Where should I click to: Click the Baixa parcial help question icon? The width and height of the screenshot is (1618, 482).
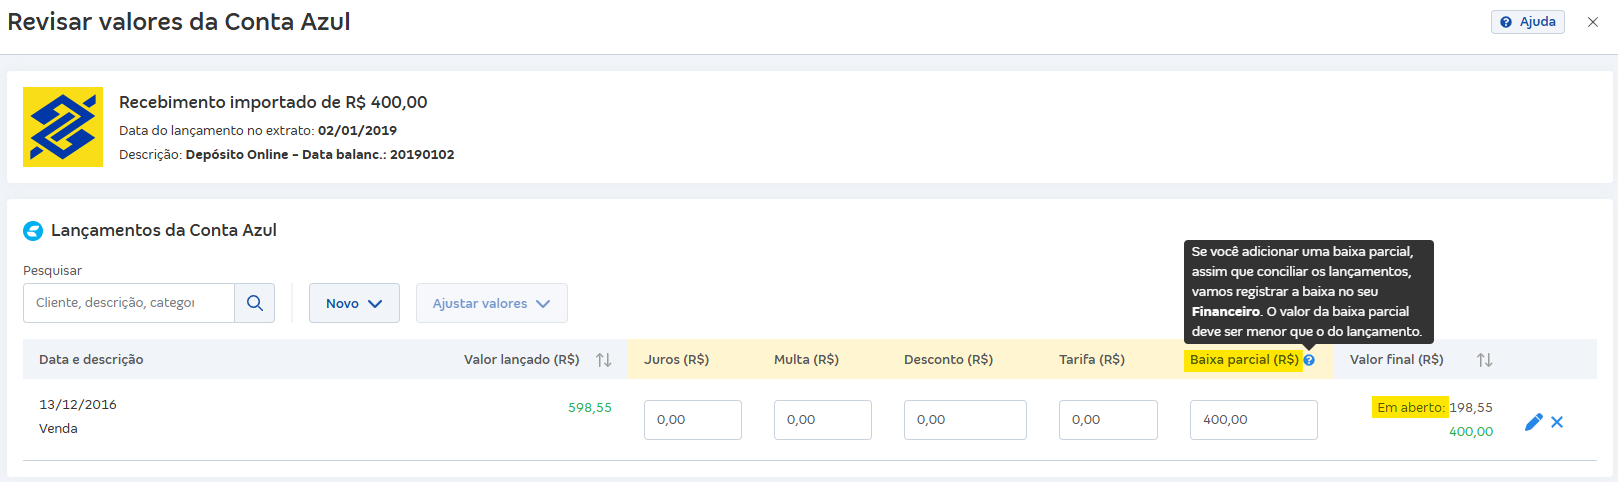(1309, 360)
